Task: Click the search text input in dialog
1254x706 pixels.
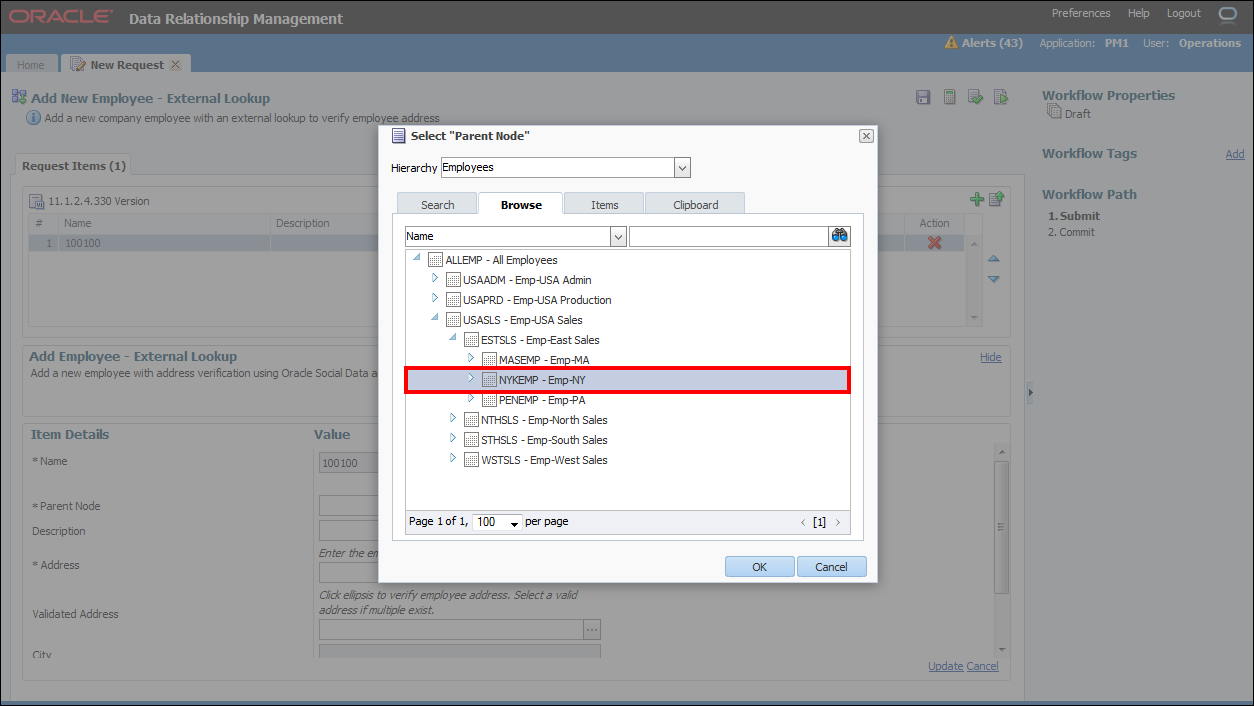Action: click(728, 236)
